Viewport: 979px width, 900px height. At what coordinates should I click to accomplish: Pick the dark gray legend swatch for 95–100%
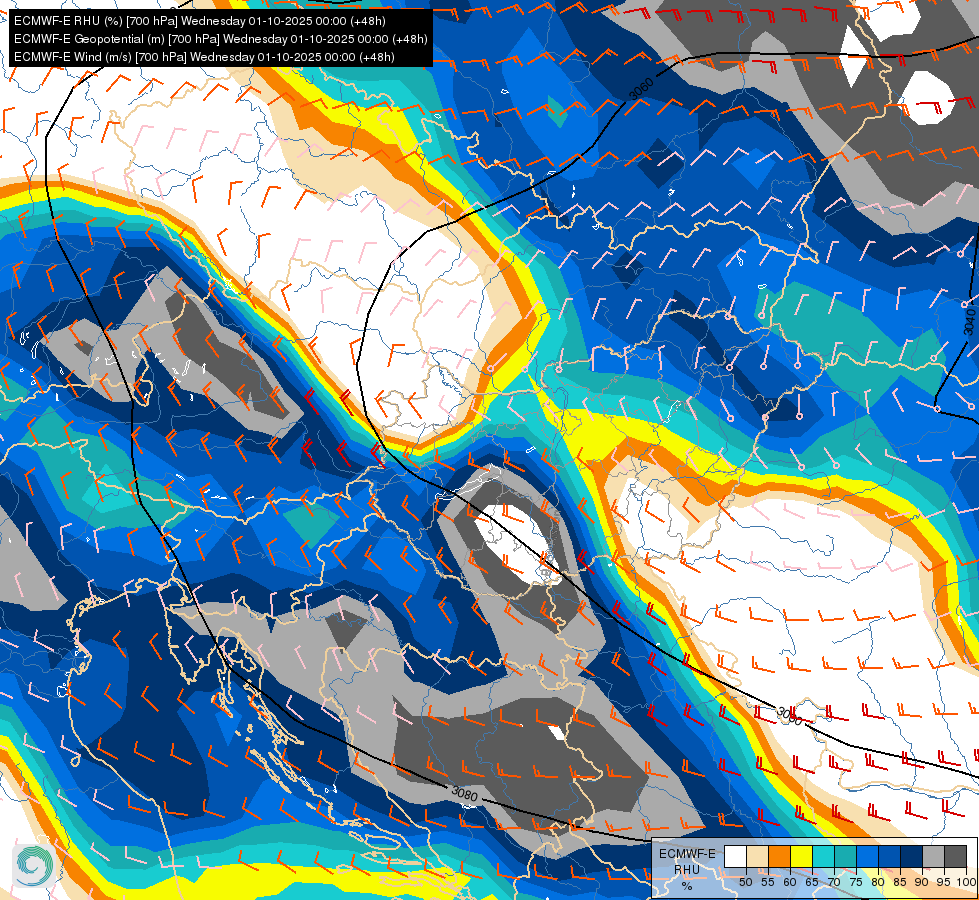tap(956, 856)
